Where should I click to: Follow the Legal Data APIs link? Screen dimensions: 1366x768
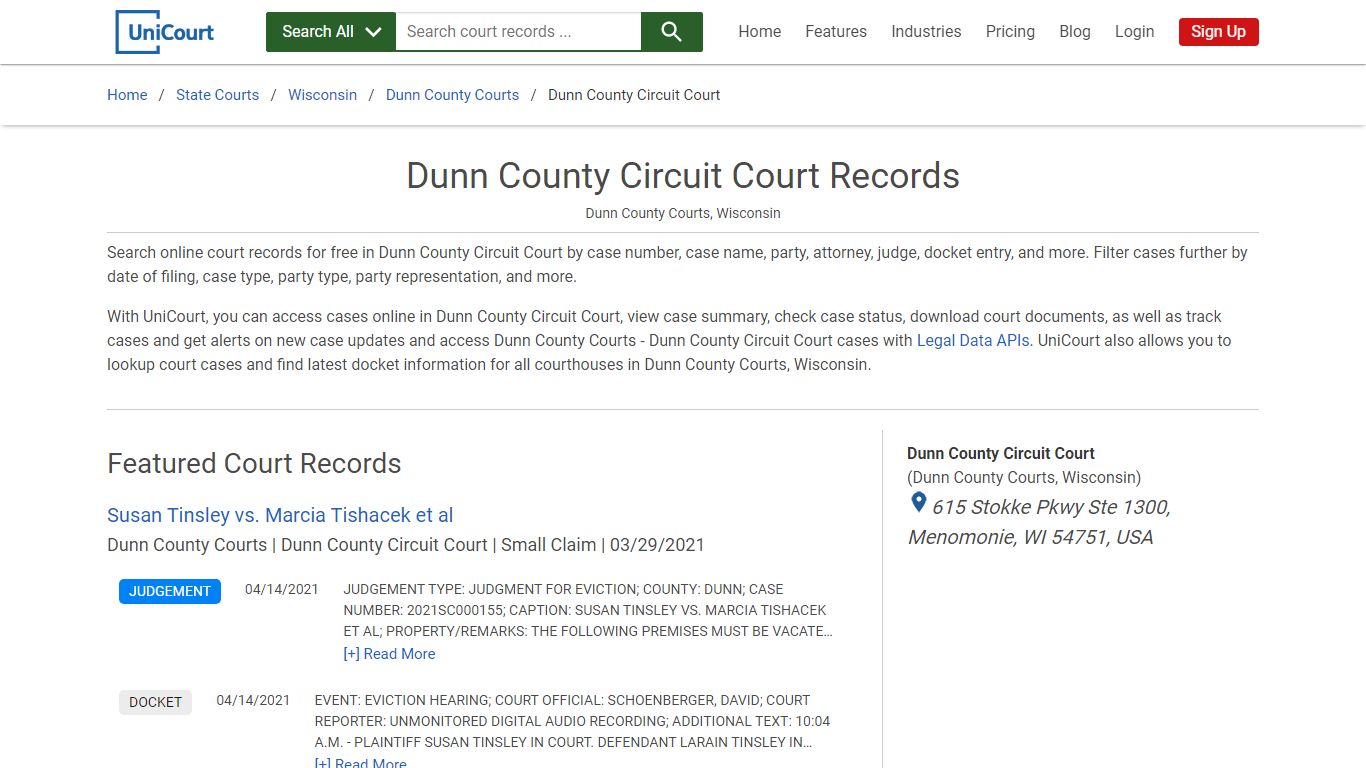[973, 341]
